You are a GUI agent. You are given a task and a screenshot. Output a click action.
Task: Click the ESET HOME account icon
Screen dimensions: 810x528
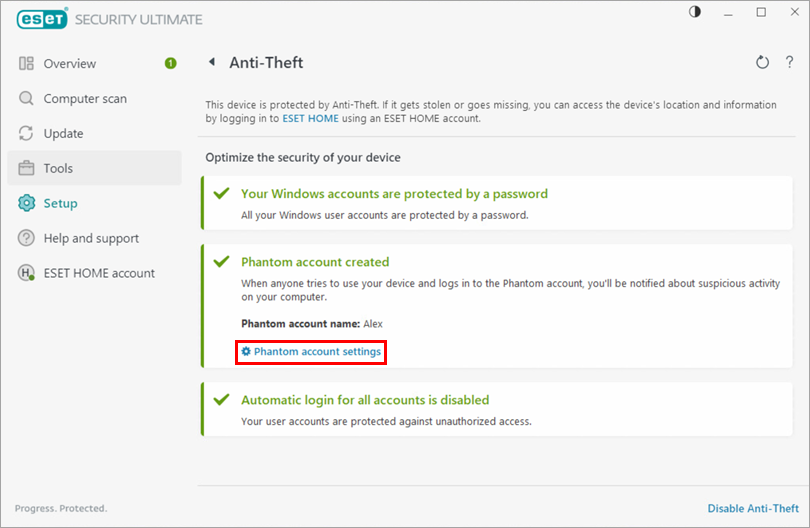point(27,274)
